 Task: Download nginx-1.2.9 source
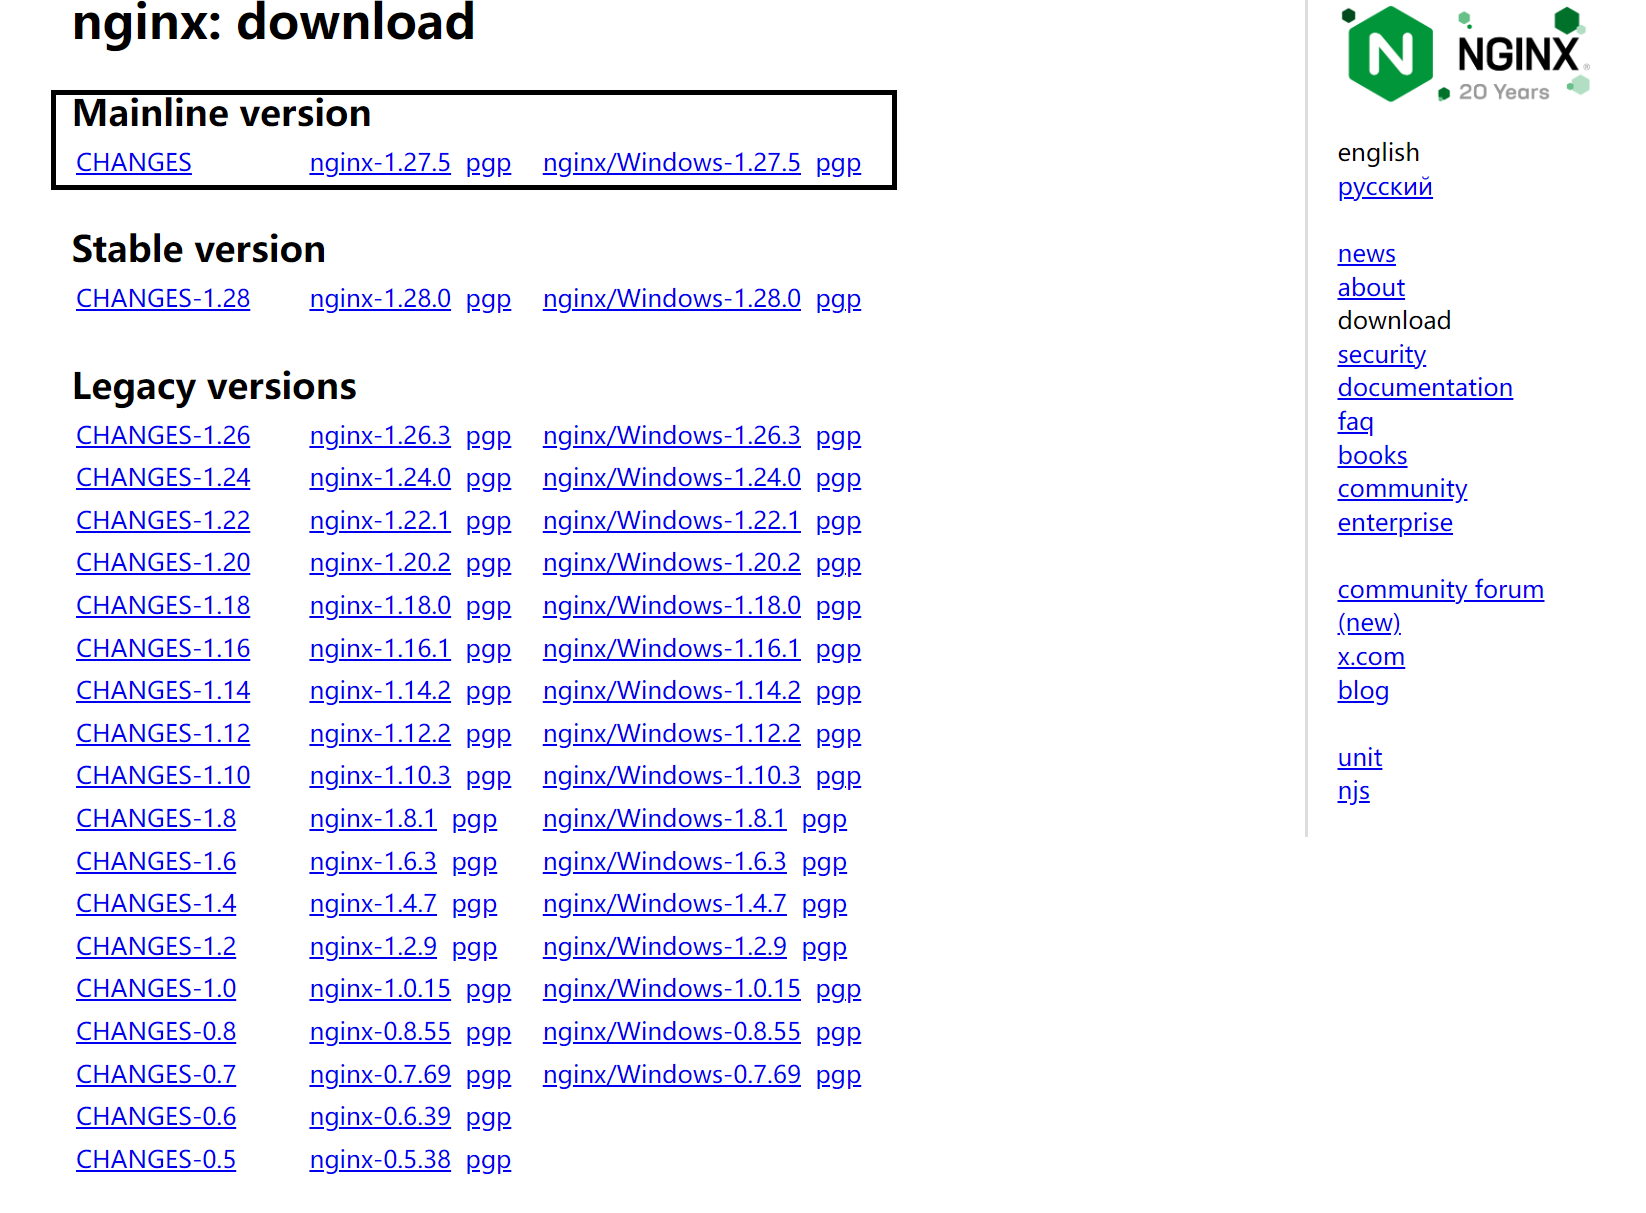click(373, 947)
